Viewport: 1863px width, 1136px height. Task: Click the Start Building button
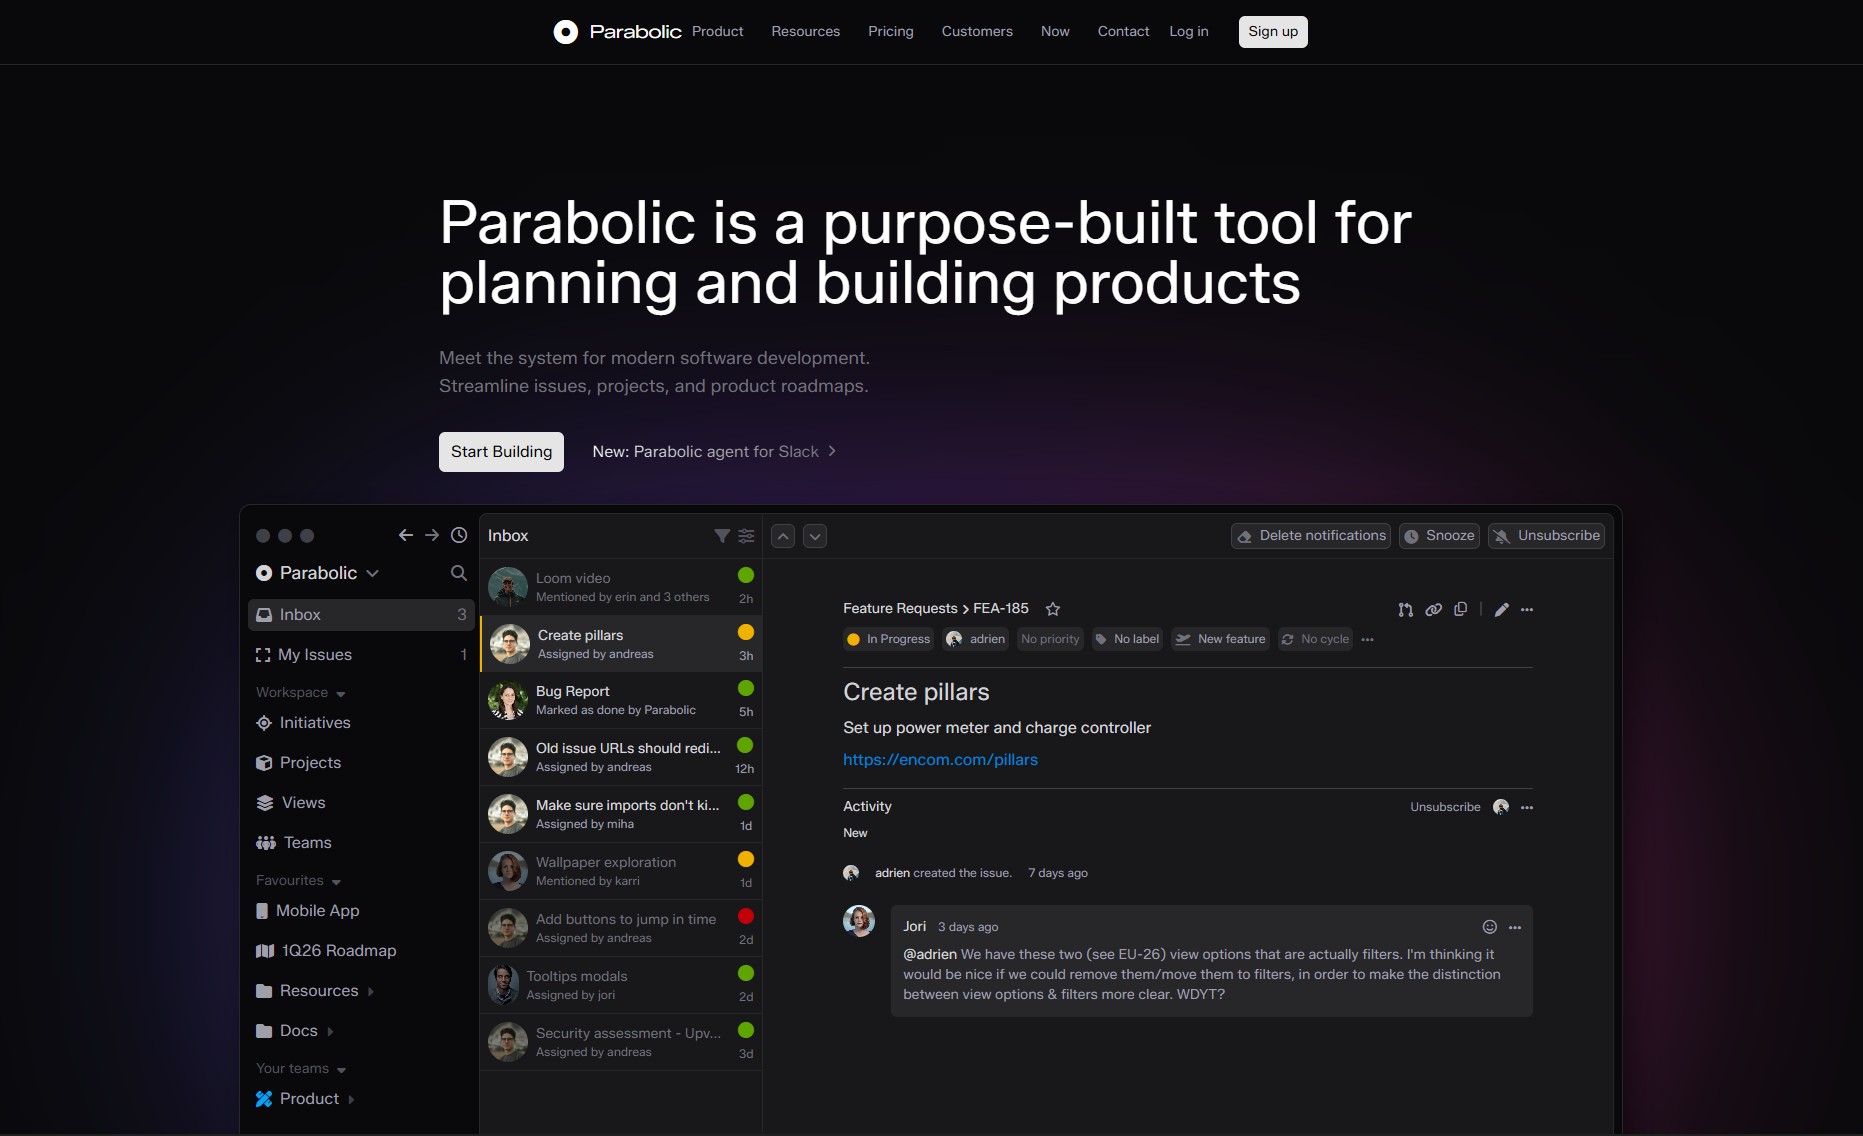tap(501, 451)
